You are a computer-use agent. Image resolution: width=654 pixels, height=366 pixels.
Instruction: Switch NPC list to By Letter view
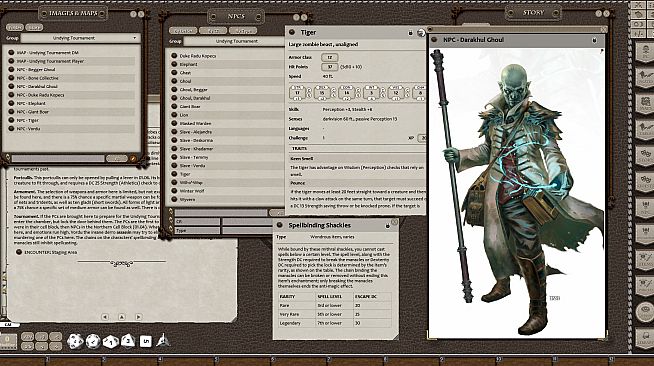coord(183,31)
